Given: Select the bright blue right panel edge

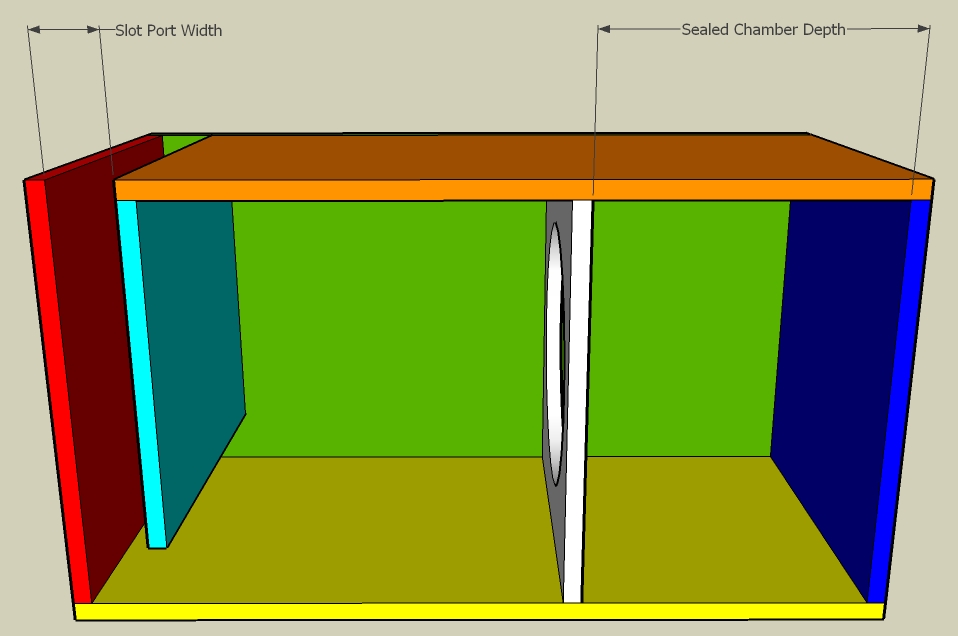Looking at the screenshot, I should (897, 400).
